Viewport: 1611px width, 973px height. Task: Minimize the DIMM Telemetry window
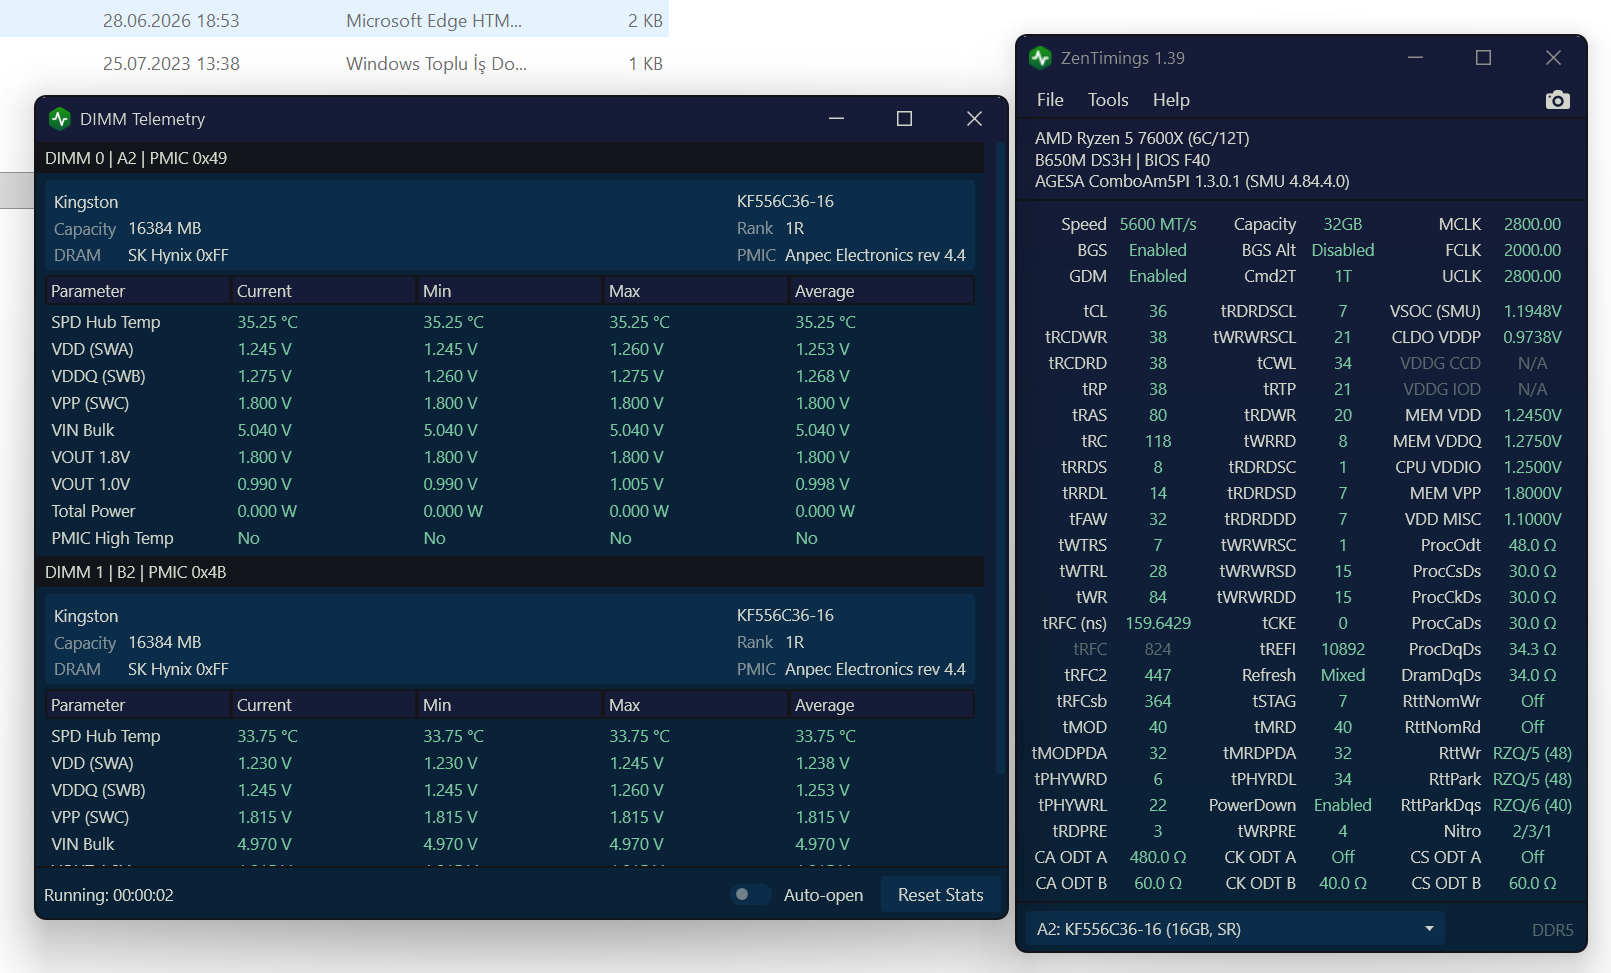(837, 118)
